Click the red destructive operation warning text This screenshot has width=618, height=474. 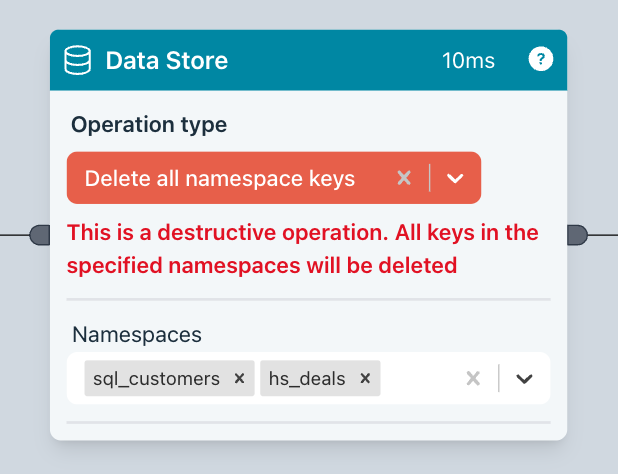(x=302, y=249)
